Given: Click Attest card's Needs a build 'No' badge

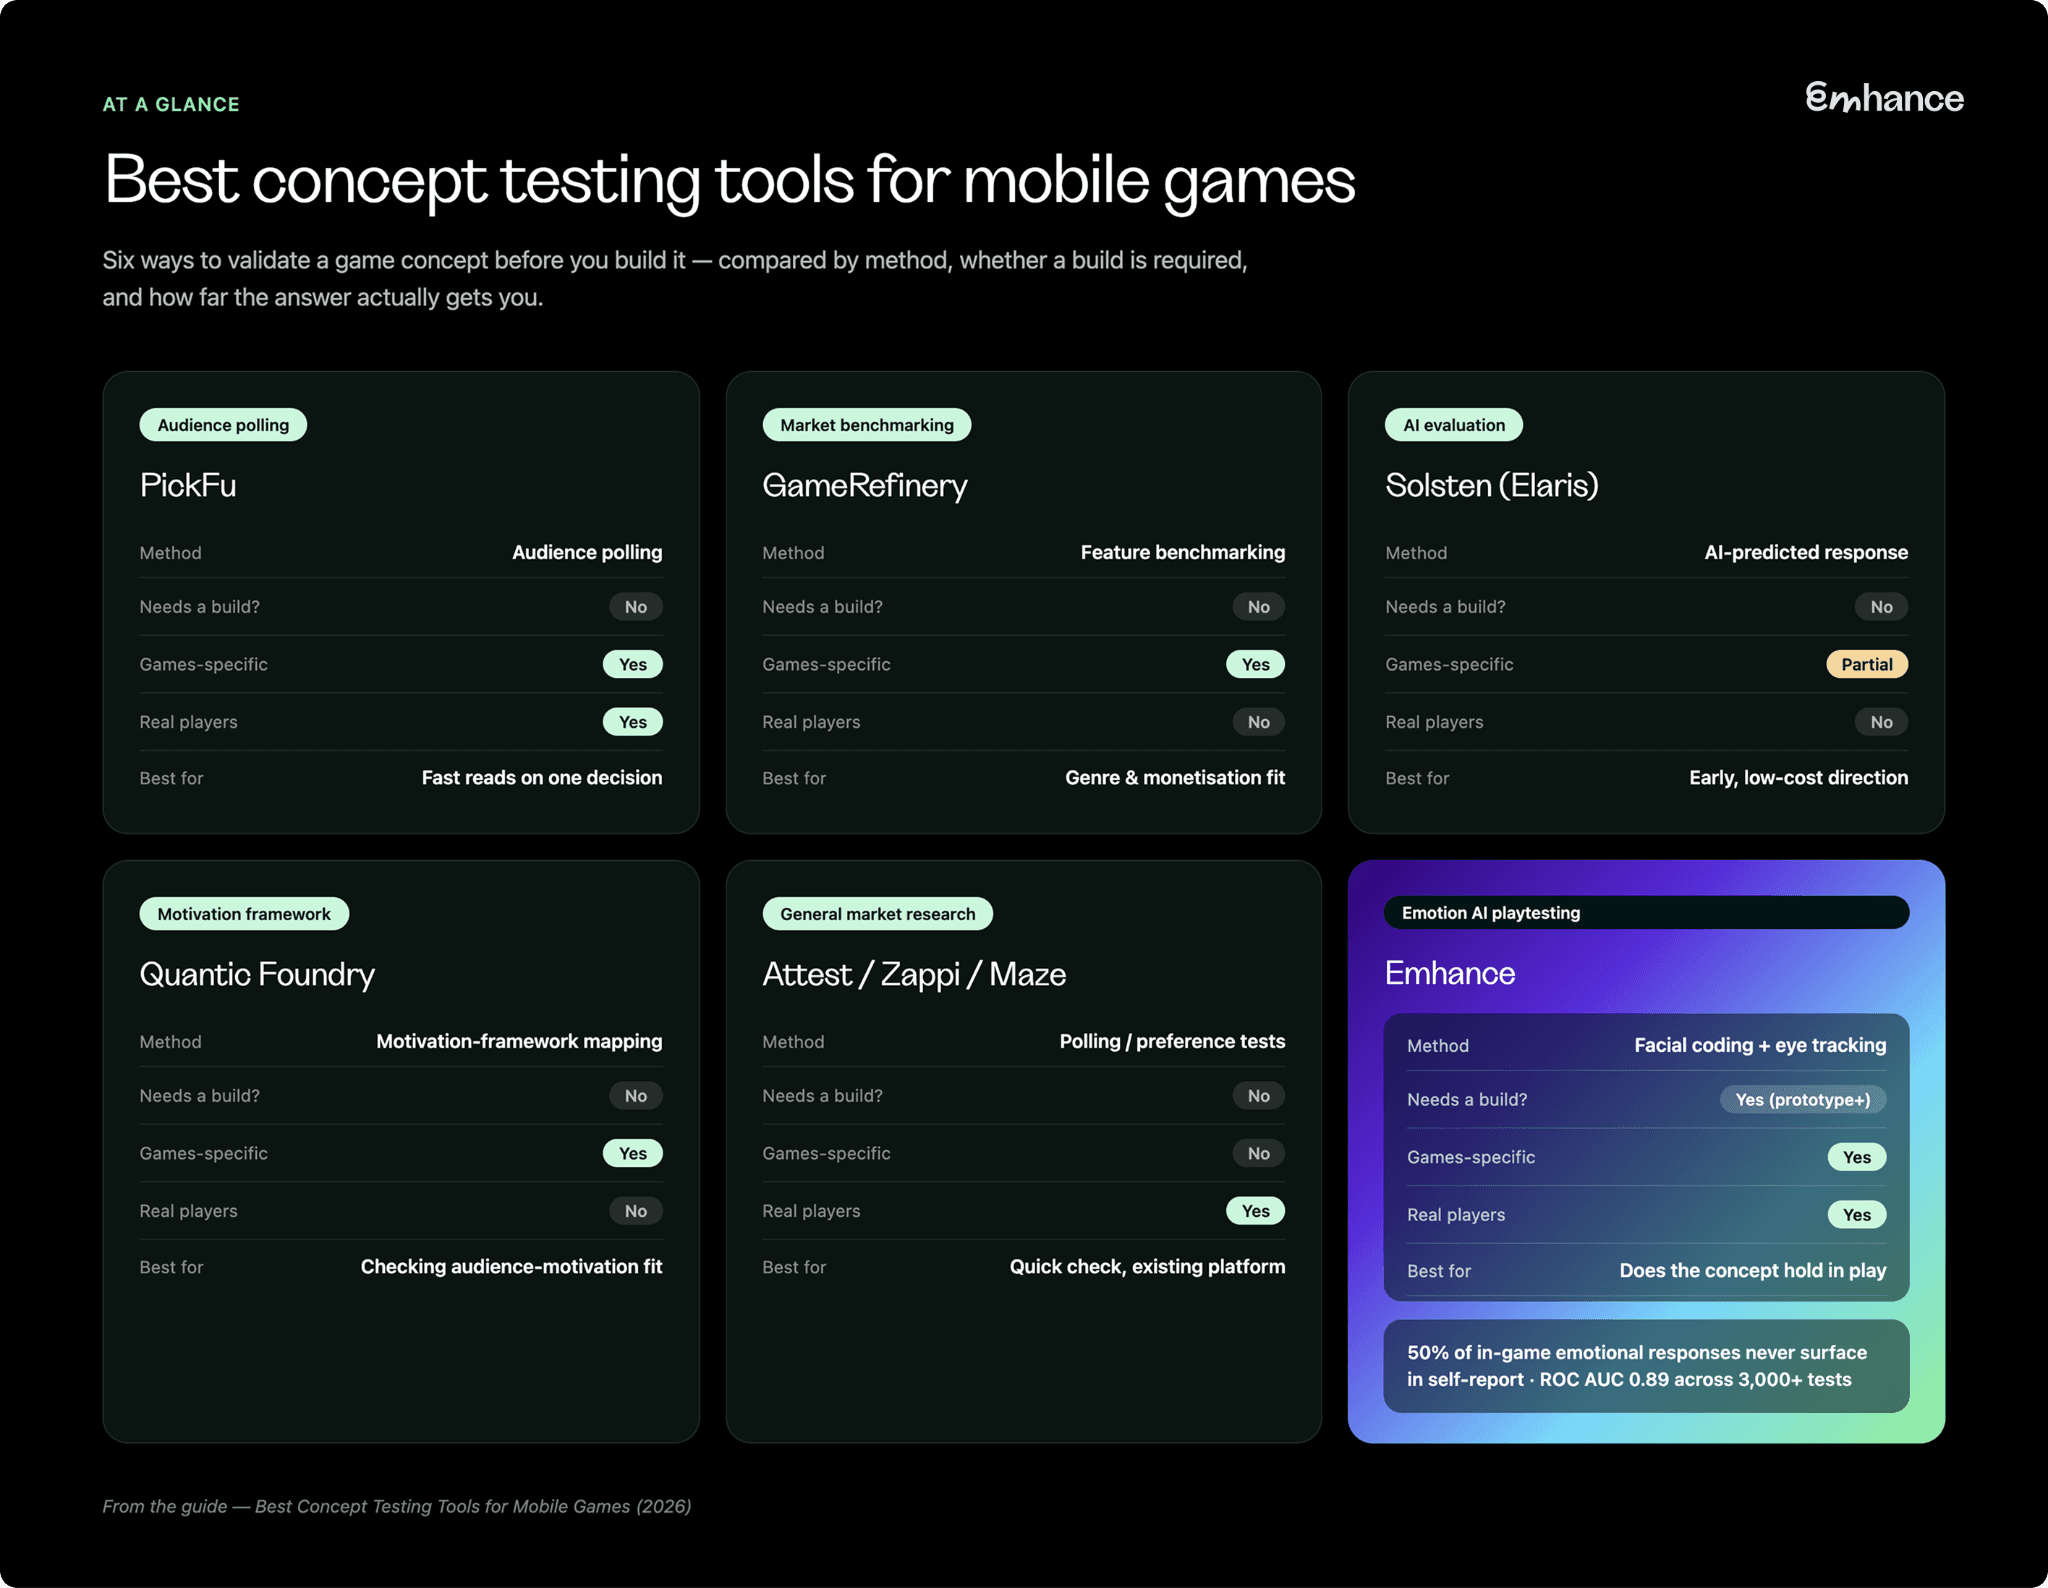Looking at the screenshot, I should pos(1259,1096).
